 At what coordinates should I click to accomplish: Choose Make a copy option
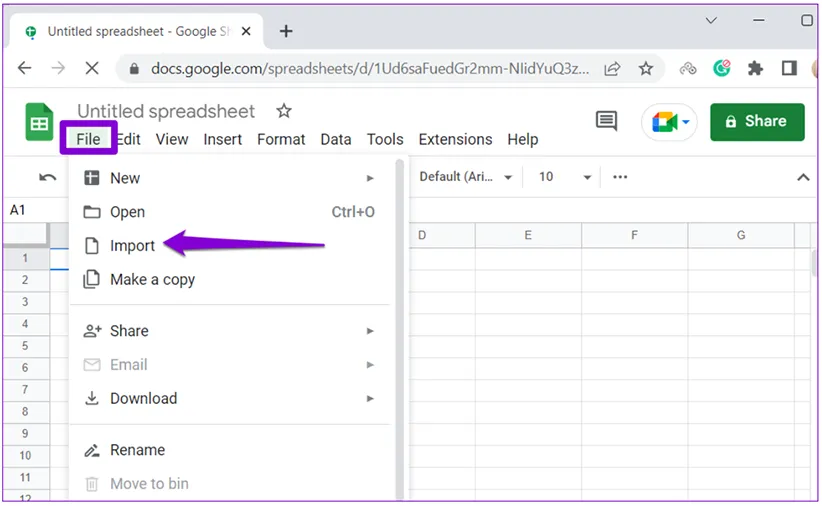pos(152,279)
